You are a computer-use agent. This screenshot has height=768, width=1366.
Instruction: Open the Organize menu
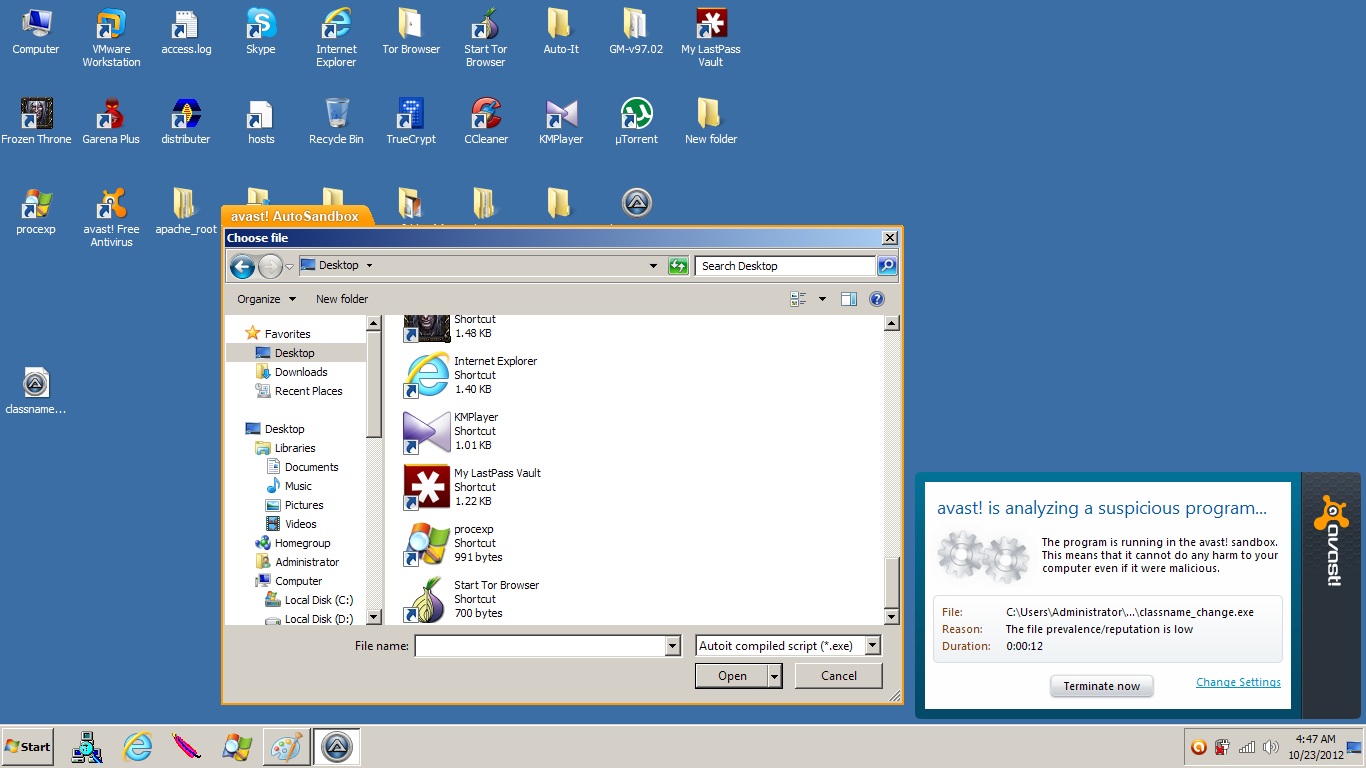tap(266, 299)
